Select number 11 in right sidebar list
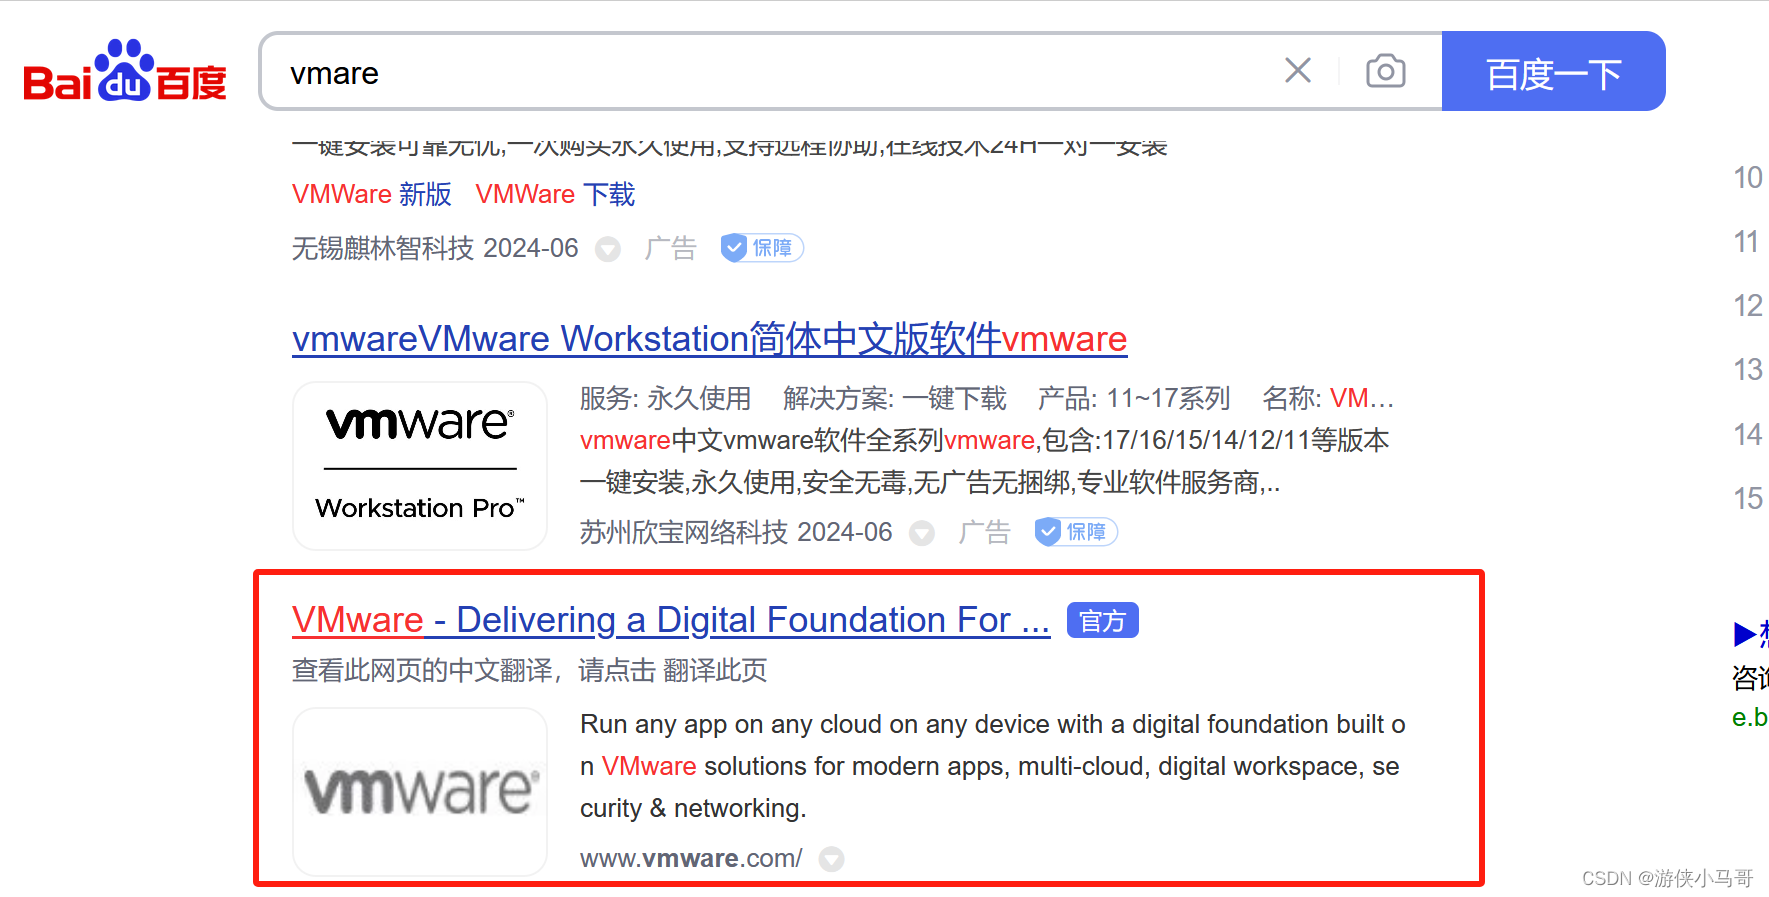 1747,242
